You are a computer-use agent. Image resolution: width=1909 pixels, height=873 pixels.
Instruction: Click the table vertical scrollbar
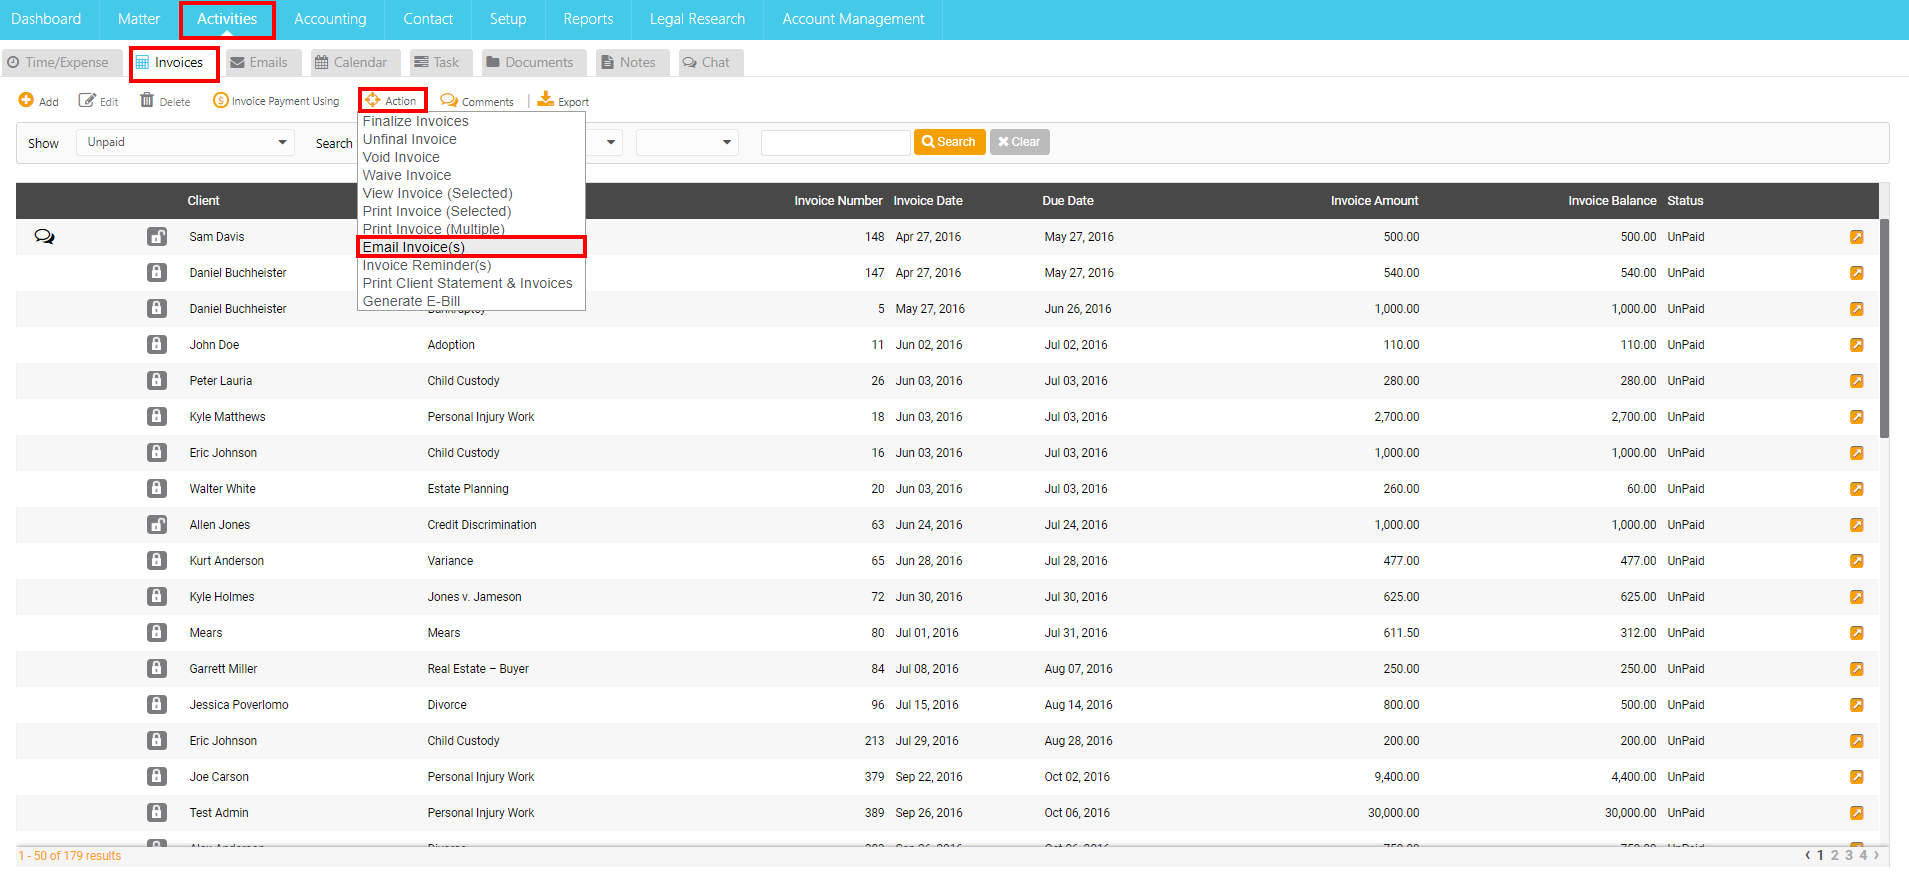tap(1884, 328)
